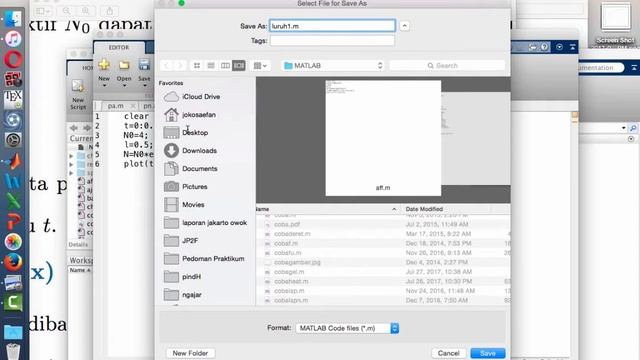This screenshot has width=640, height=360.
Task: Click help question mark icon in MATLAB
Action: [x=544, y=47]
